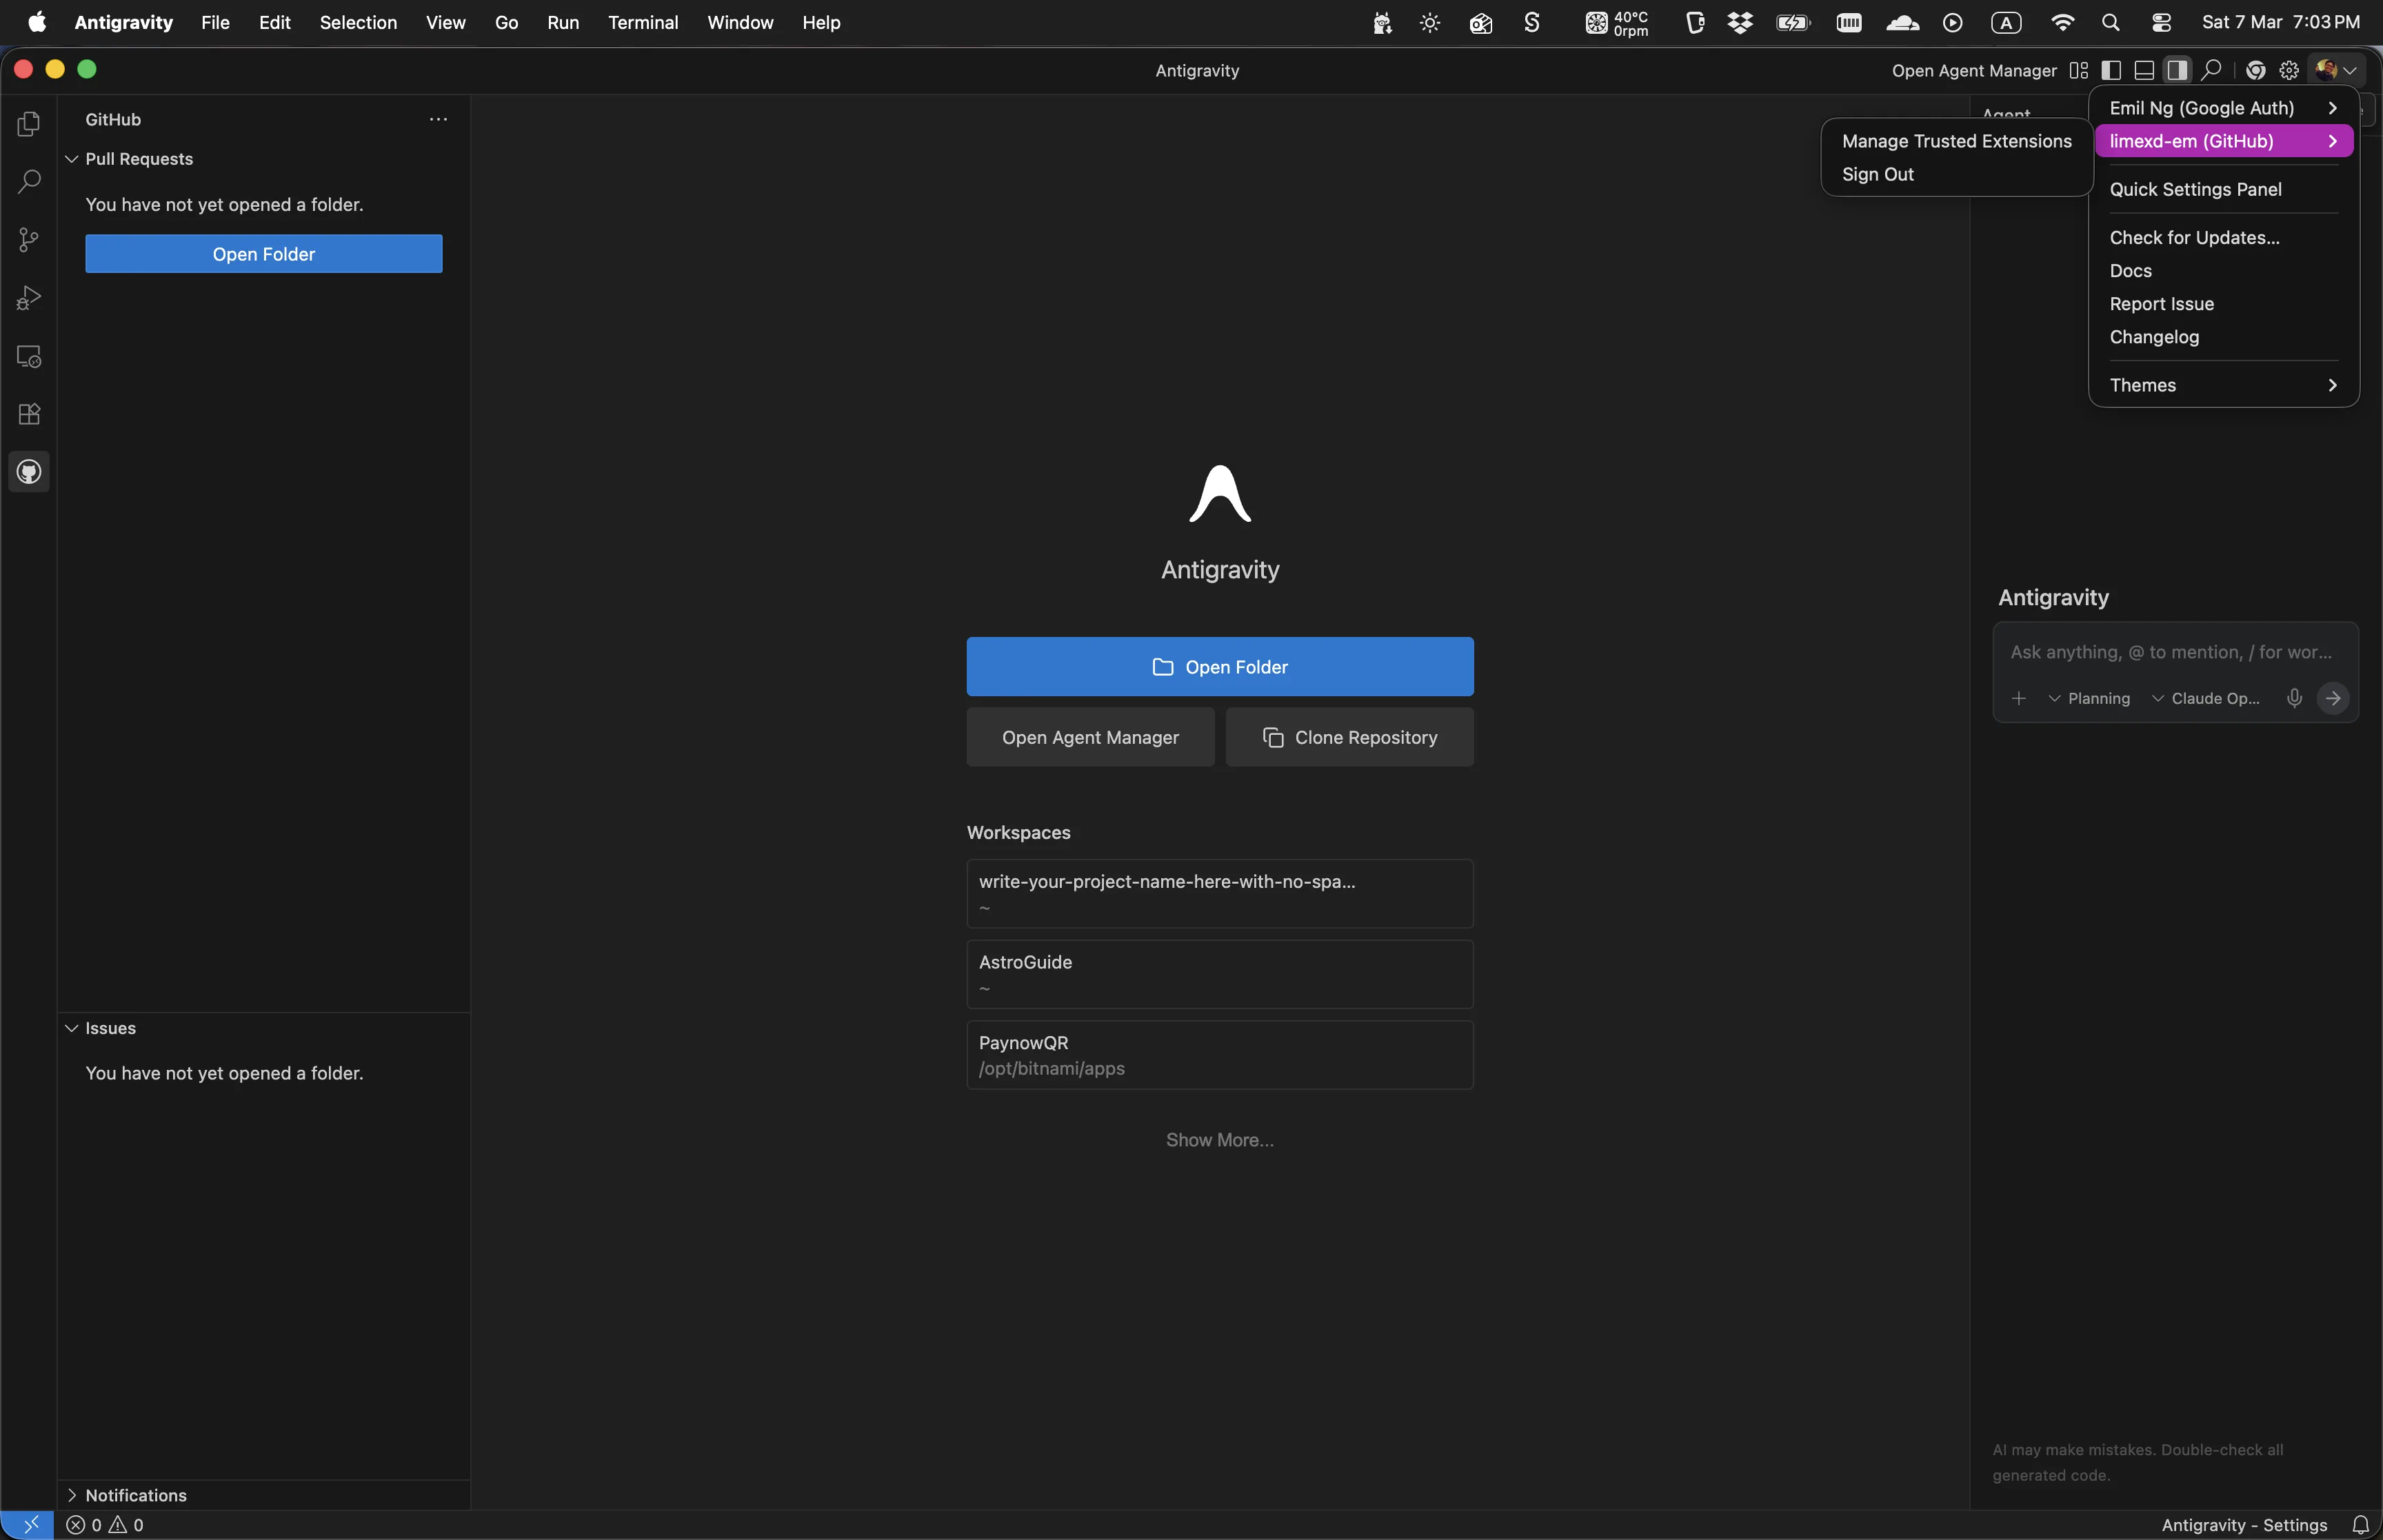Image resolution: width=2383 pixels, height=1540 pixels.
Task: Click Sign Out in the submenu
Action: point(1957,174)
